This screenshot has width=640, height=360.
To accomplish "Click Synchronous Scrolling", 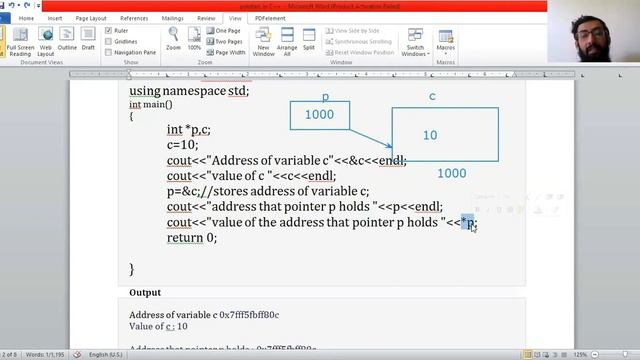I will pyautogui.click(x=358, y=41).
